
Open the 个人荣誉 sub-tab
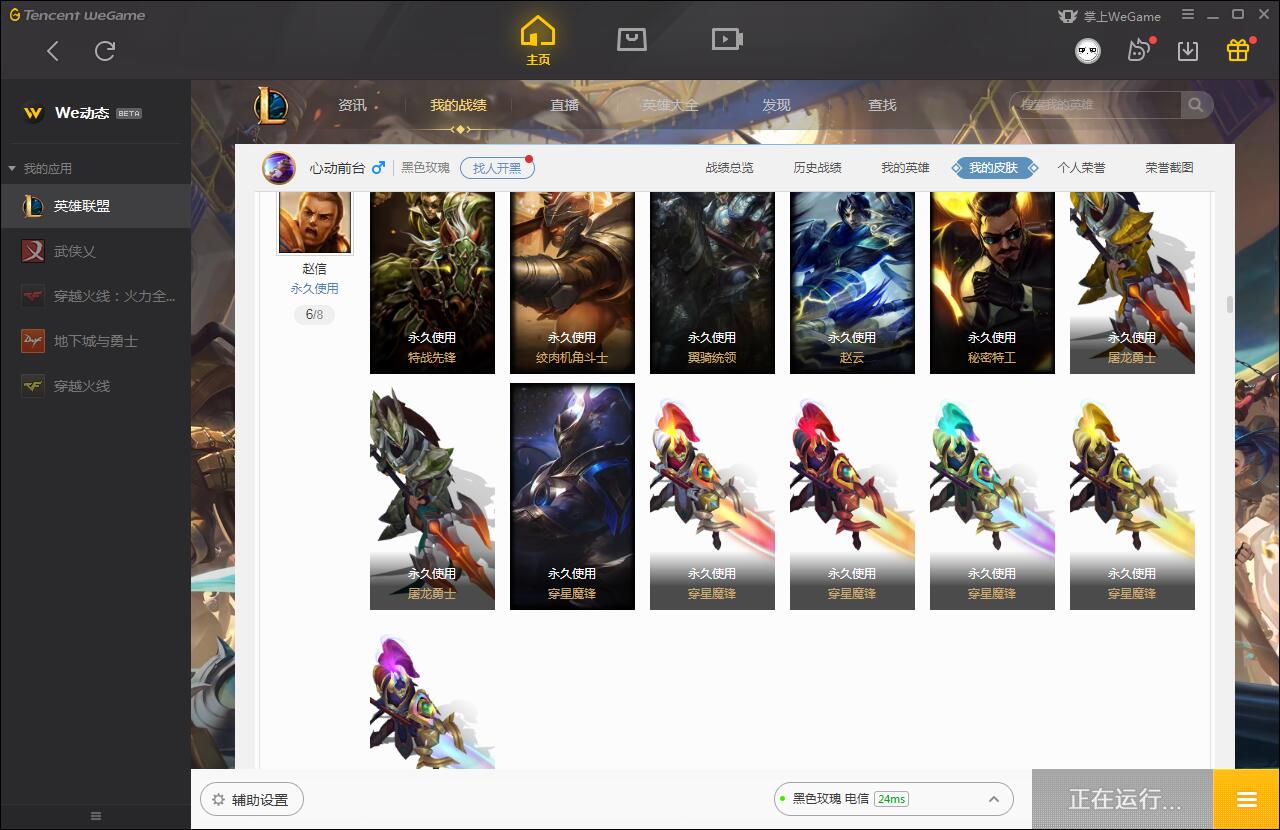point(1081,168)
